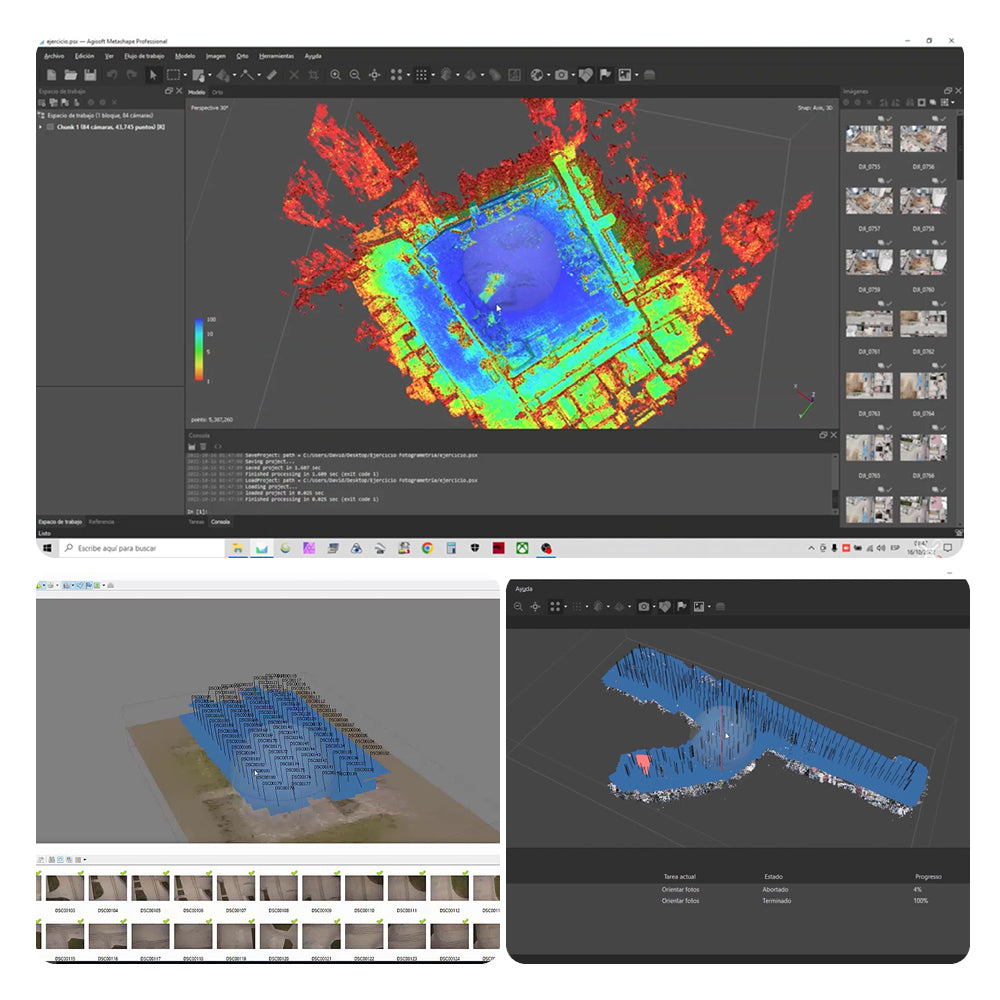Click the undo arrow icon
This screenshot has height=1000, width=1000.
point(112,74)
